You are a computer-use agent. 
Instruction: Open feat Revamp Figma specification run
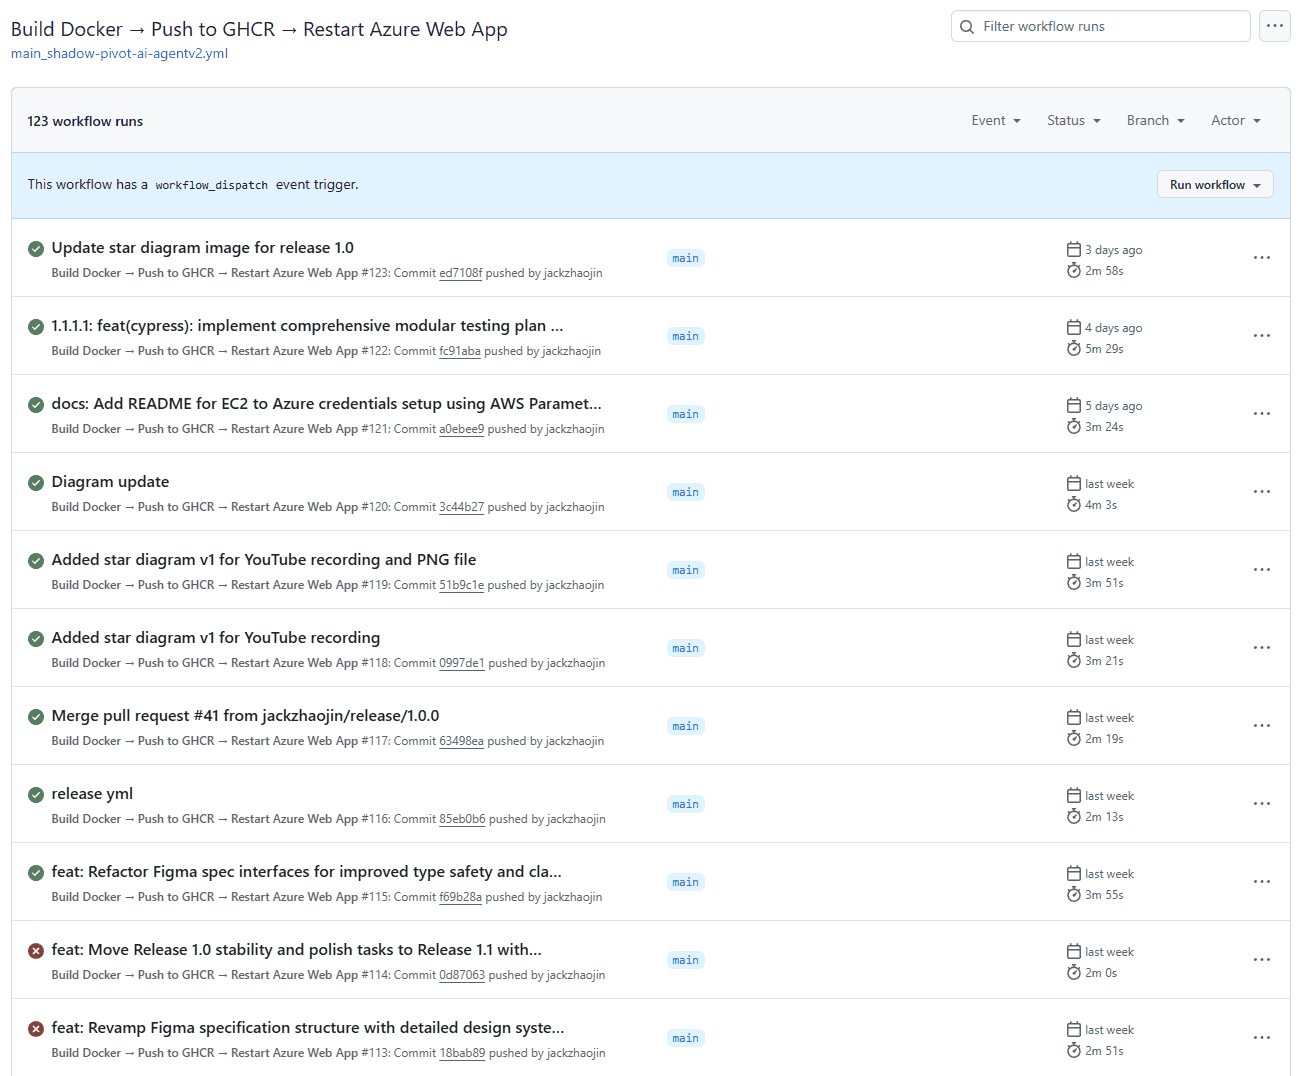point(308,1028)
